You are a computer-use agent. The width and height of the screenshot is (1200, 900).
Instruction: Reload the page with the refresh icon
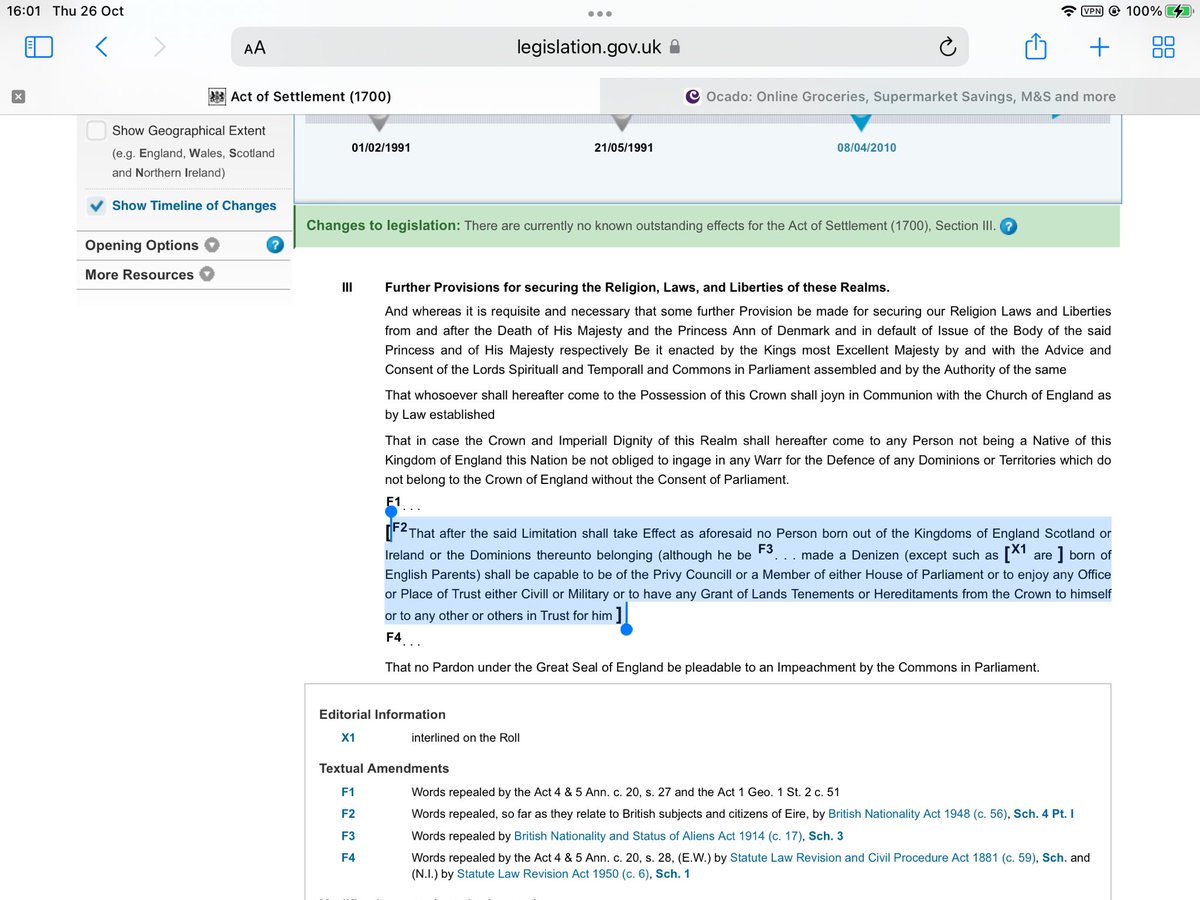tap(949, 47)
